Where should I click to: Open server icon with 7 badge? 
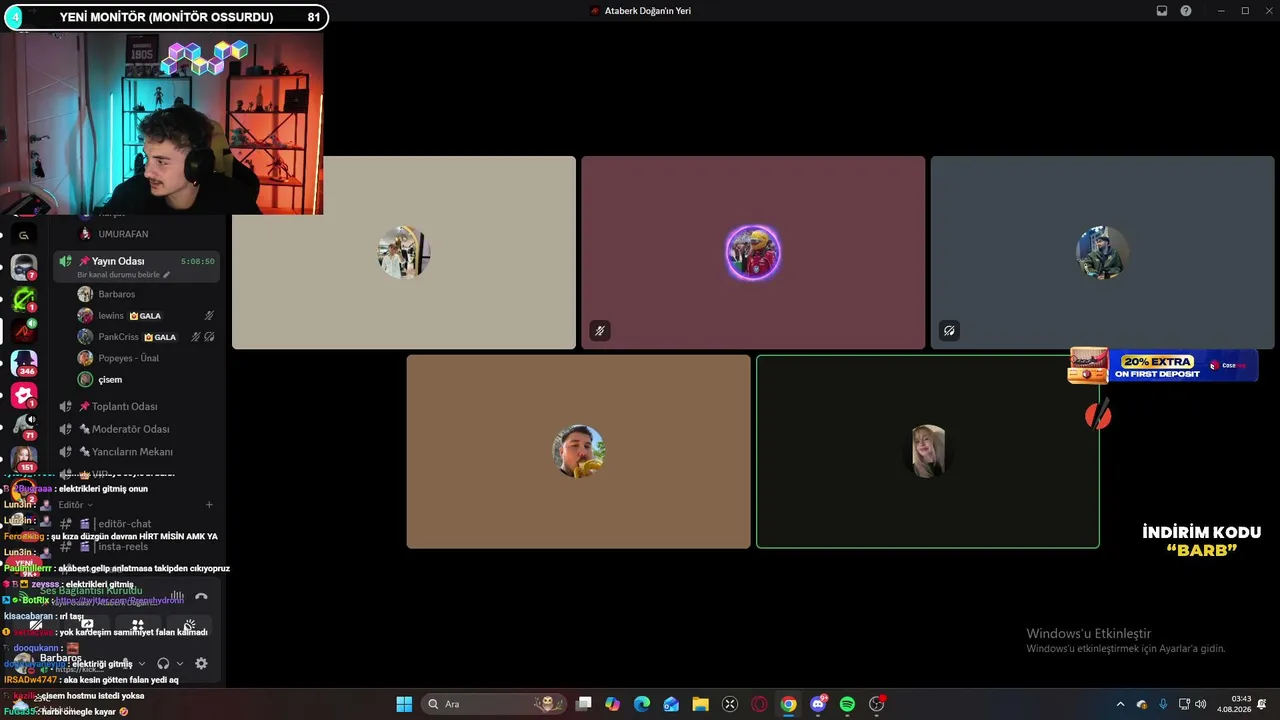pyautogui.click(x=24, y=267)
